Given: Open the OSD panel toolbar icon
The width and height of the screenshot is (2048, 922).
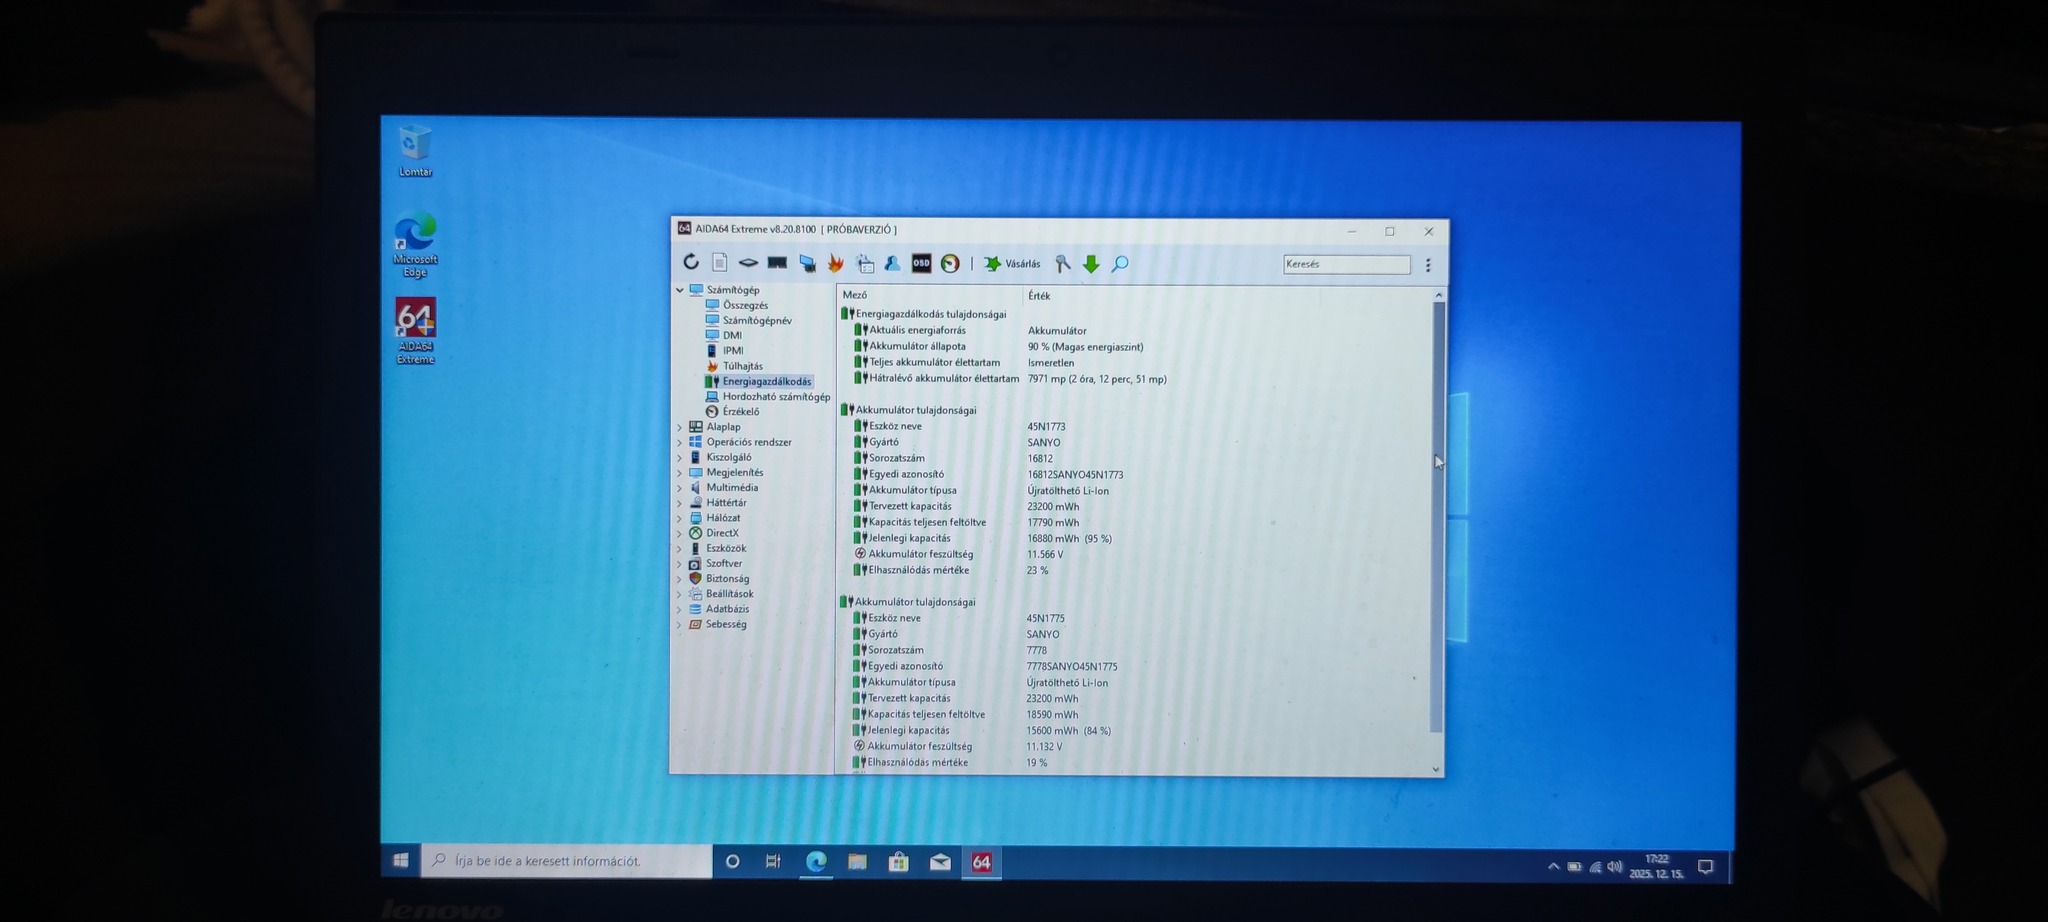Looking at the screenshot, I should pyautogui.click(x=921, y=263).
